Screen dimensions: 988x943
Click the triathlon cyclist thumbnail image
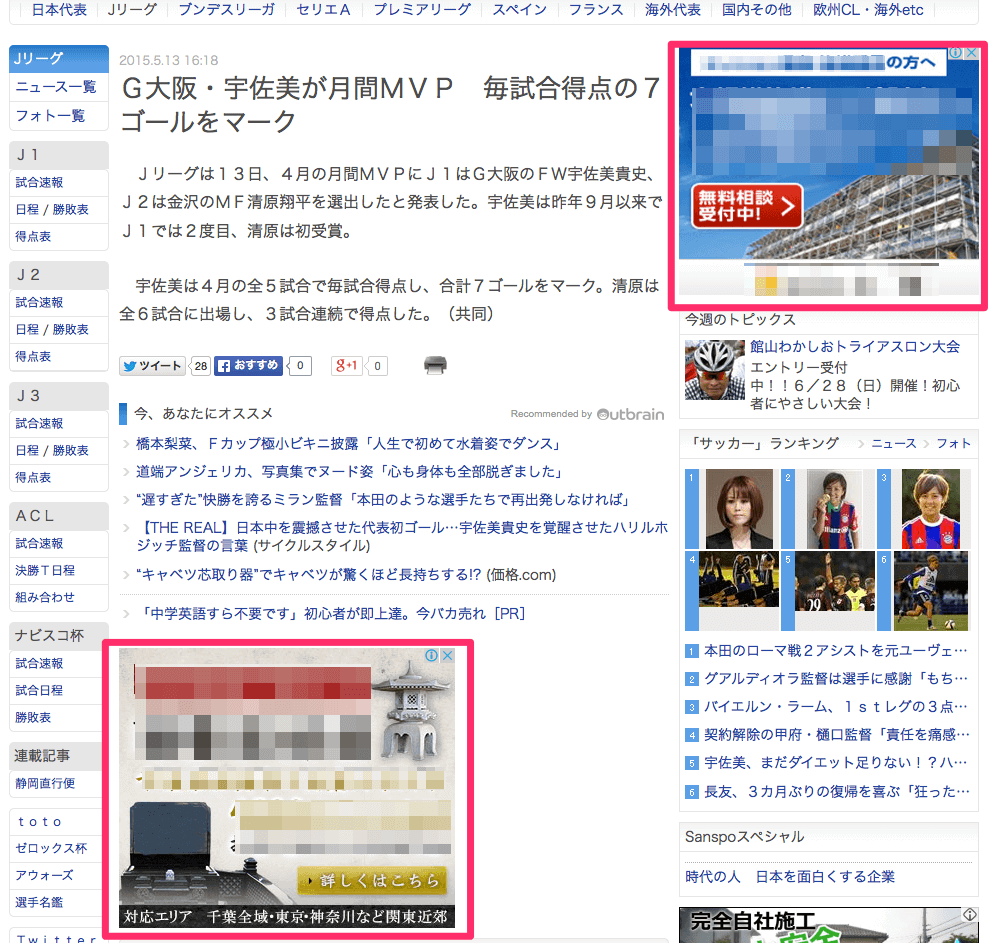714,370
